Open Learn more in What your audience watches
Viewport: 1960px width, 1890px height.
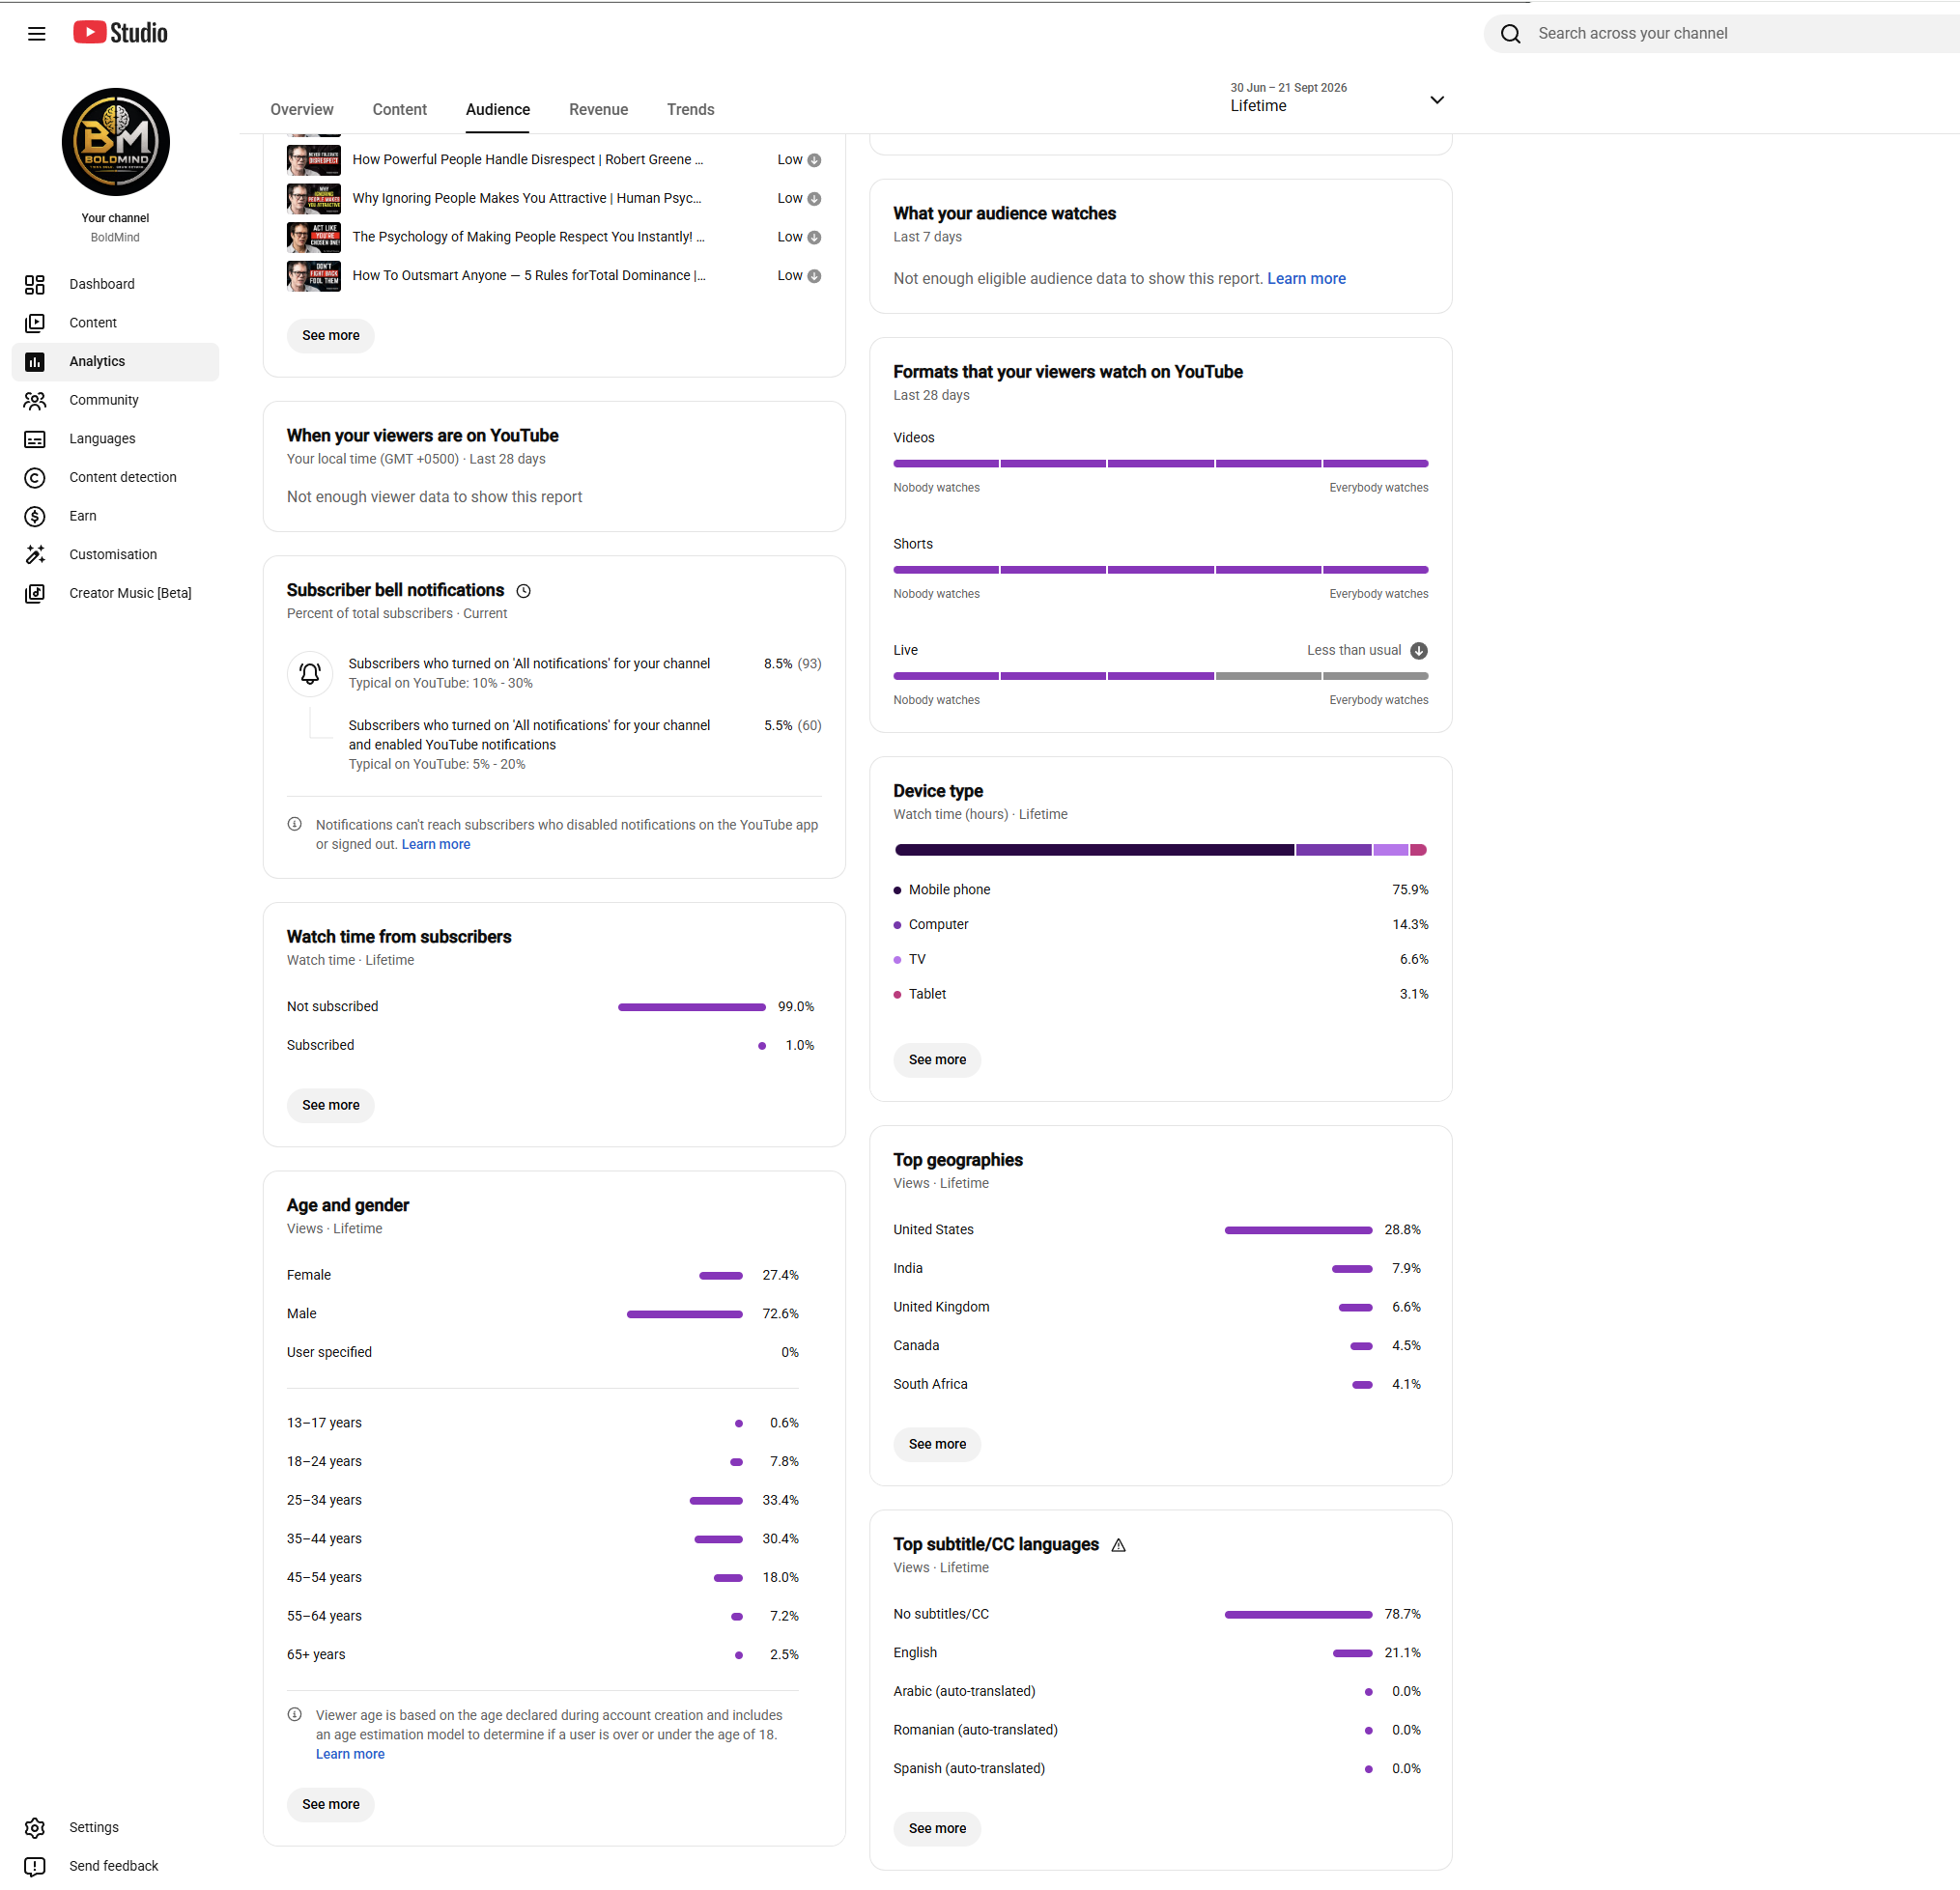(1306, 279)
